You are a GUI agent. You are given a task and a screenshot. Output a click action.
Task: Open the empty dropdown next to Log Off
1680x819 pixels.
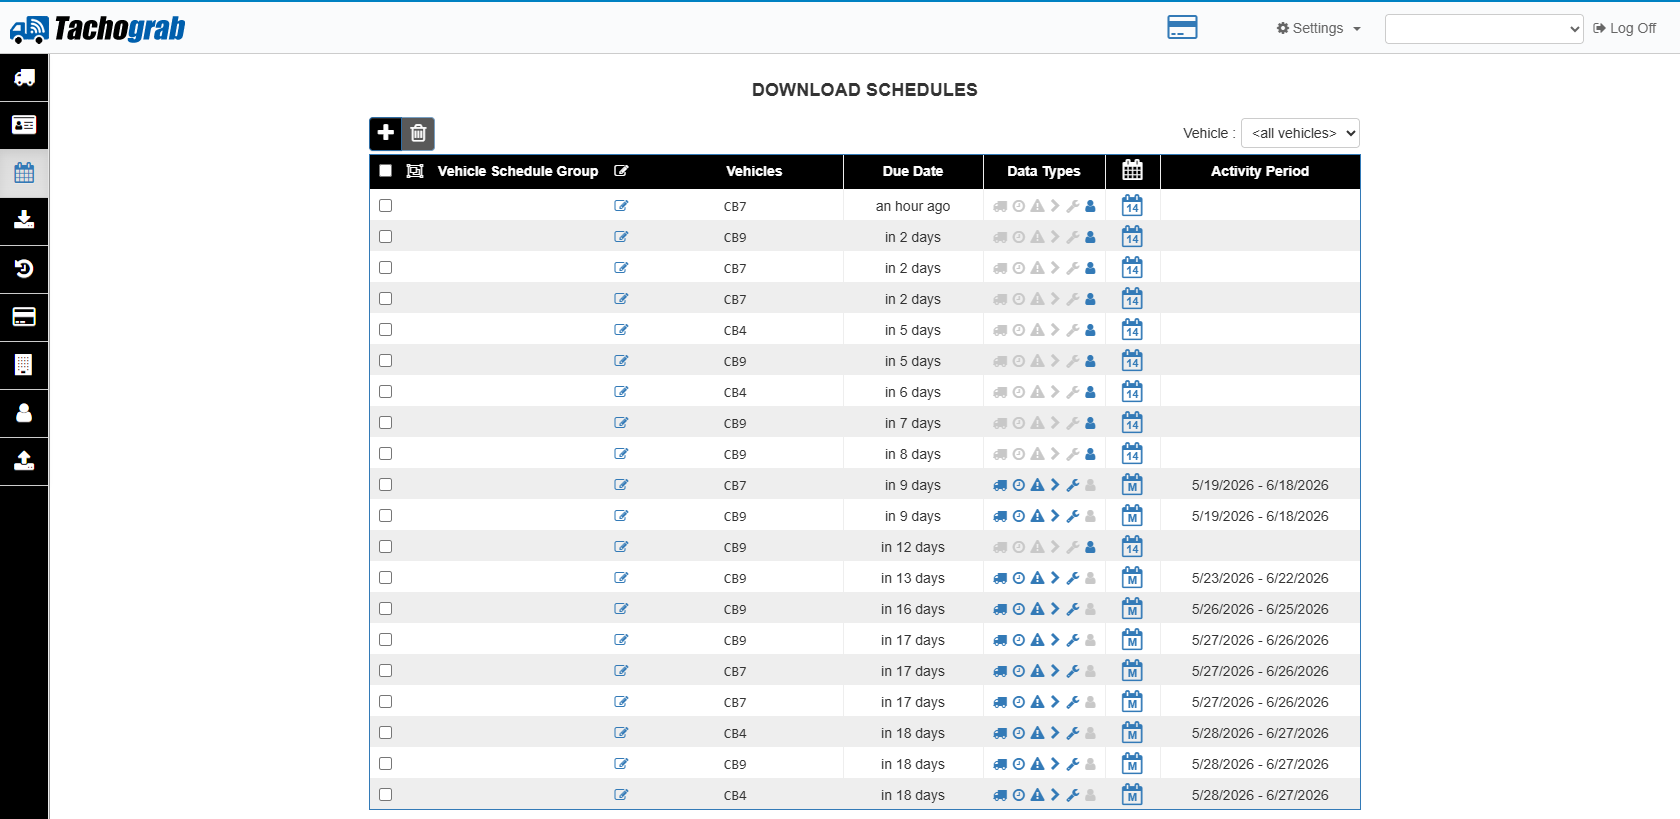(x=1484, y=29)
